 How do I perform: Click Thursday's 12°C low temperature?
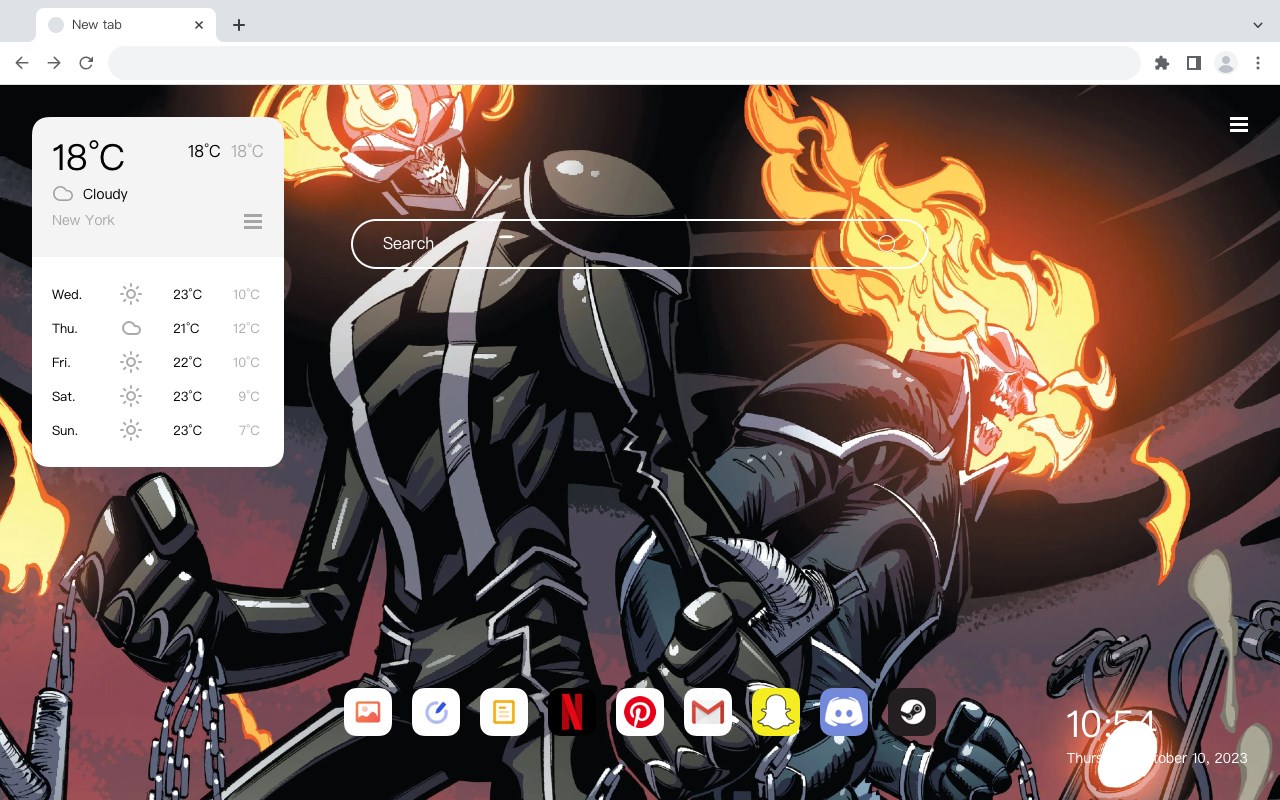pyautogui.click(x=246, y=328)
